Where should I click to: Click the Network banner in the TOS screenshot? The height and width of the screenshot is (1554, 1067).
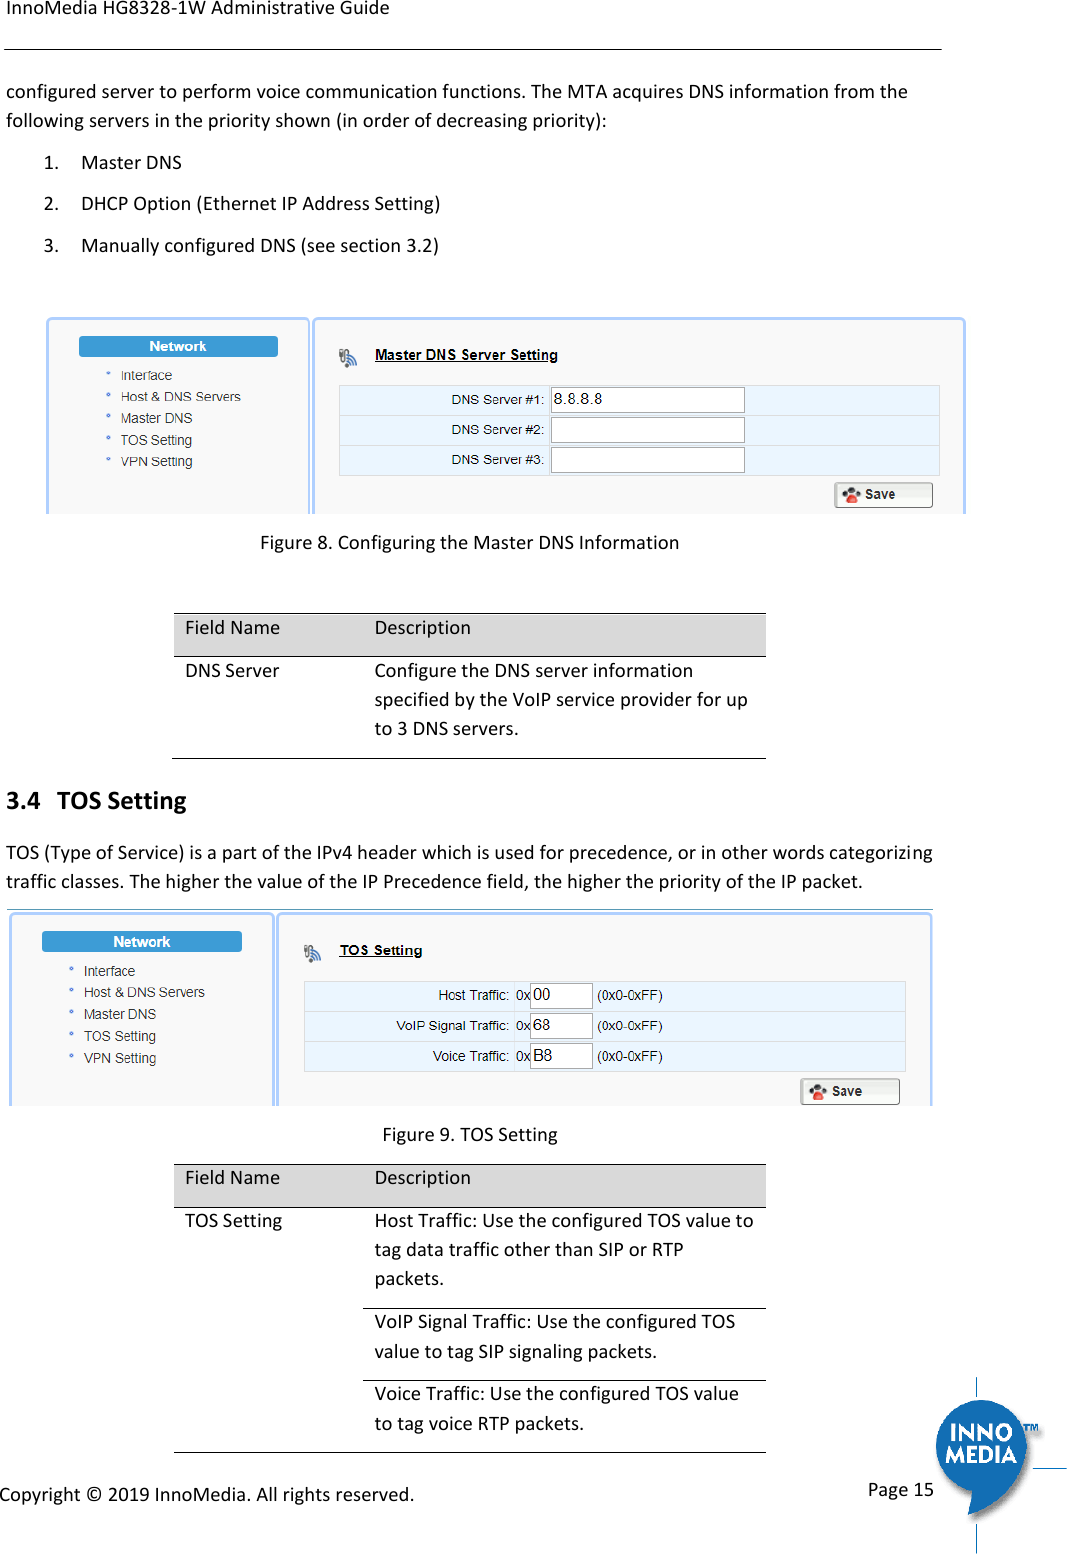(x=140, y=940)
